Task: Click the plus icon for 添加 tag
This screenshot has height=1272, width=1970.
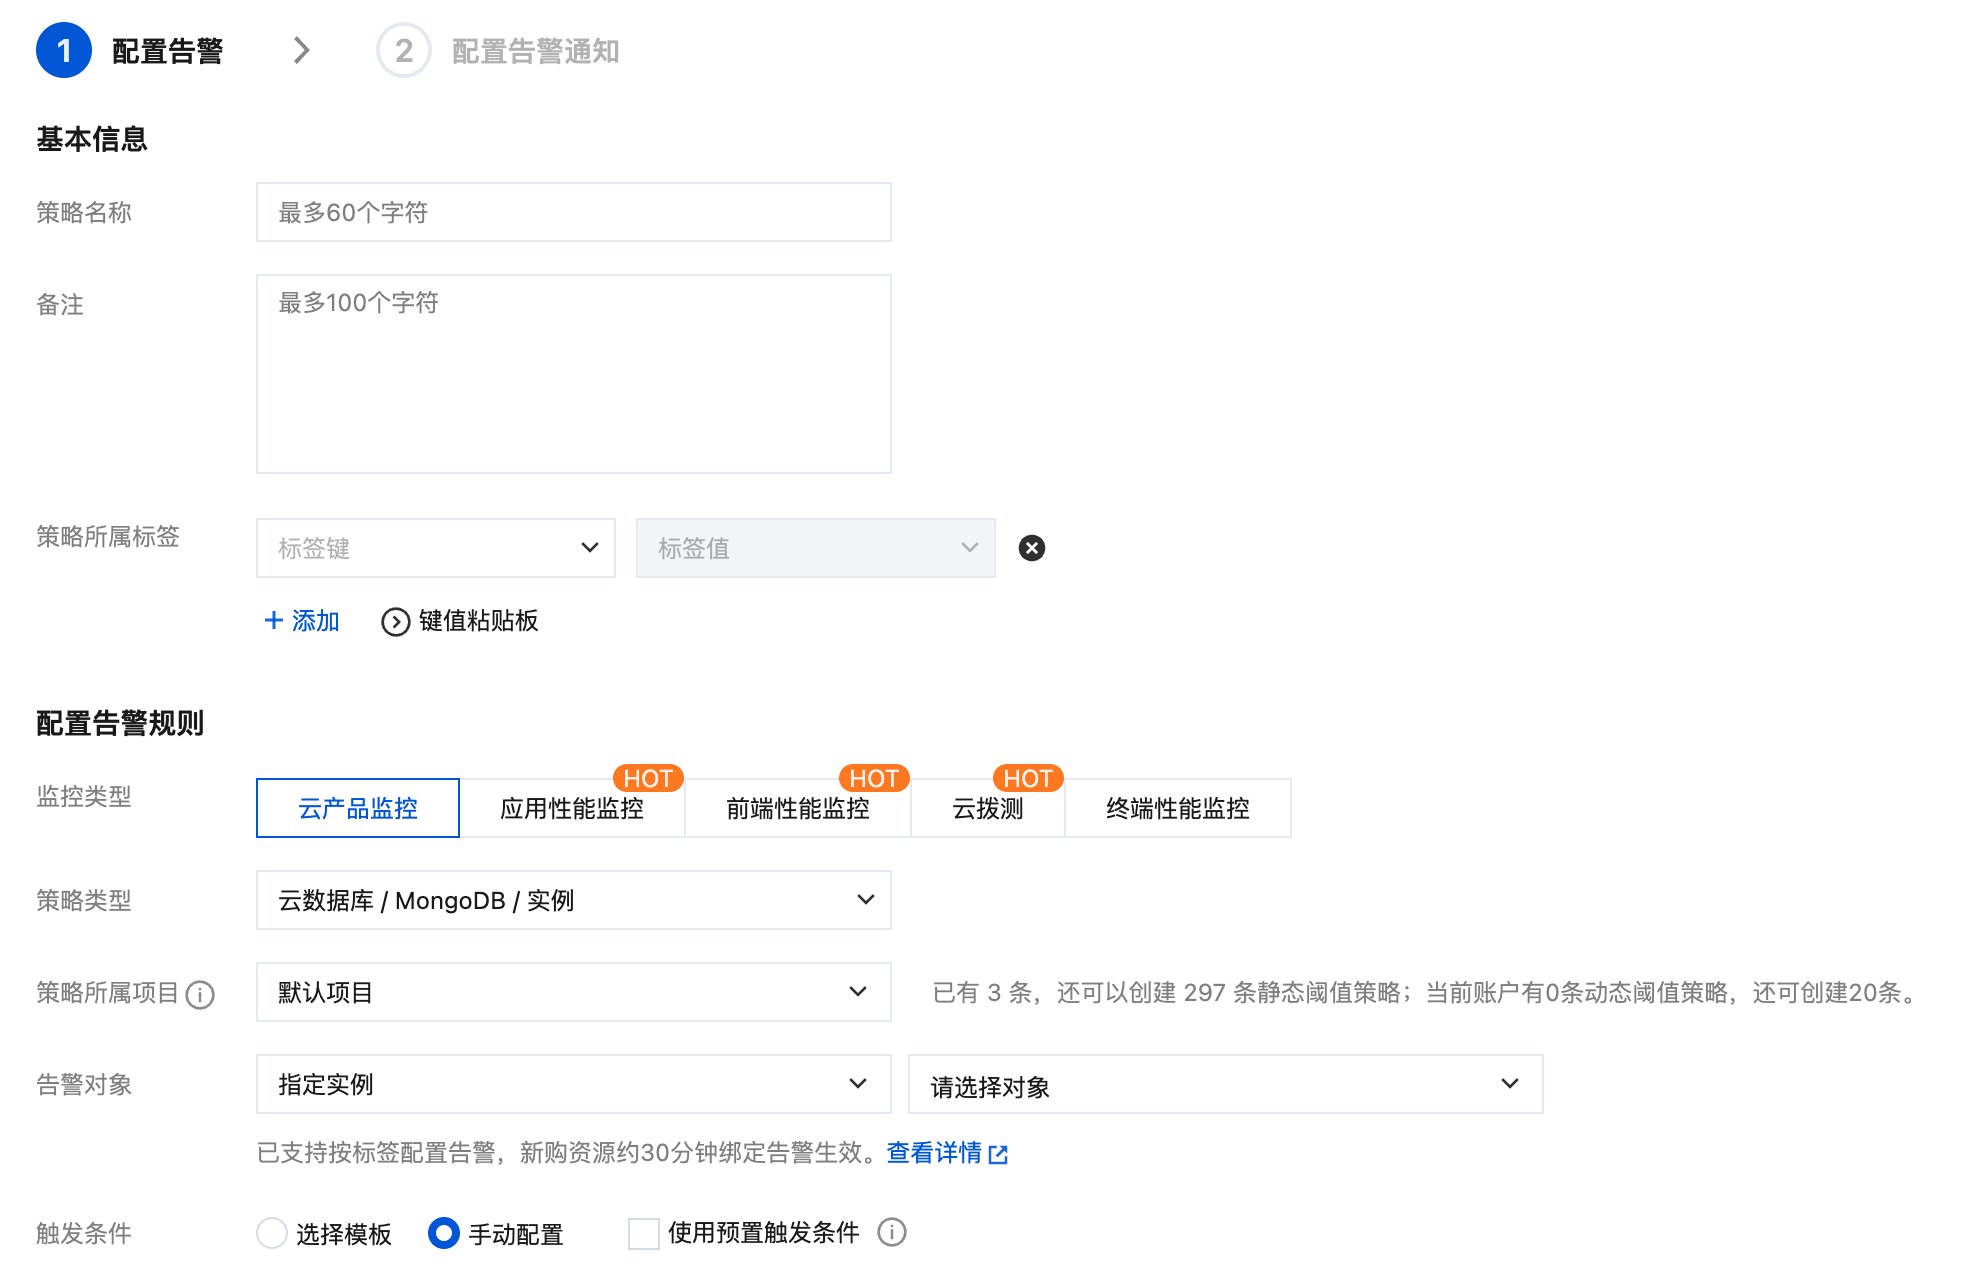Action: pyautogui.click(x=273, y=621)
